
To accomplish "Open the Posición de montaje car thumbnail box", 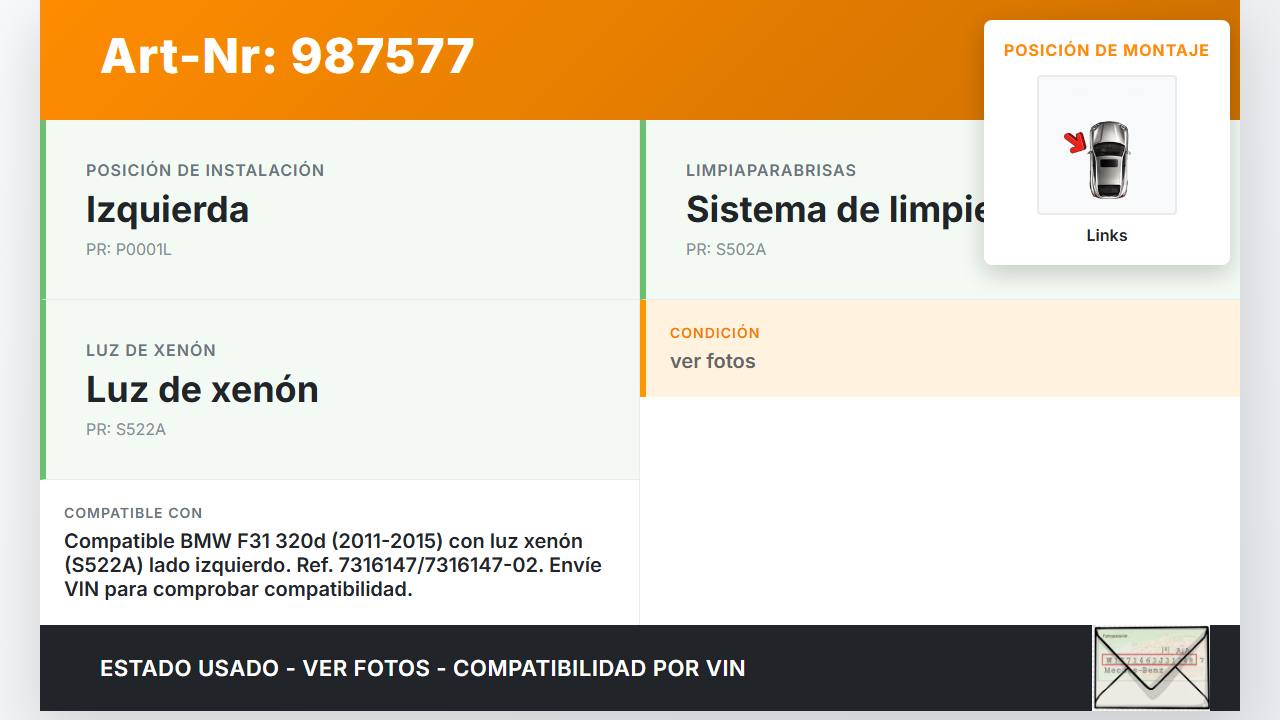I will point(1107,145).
